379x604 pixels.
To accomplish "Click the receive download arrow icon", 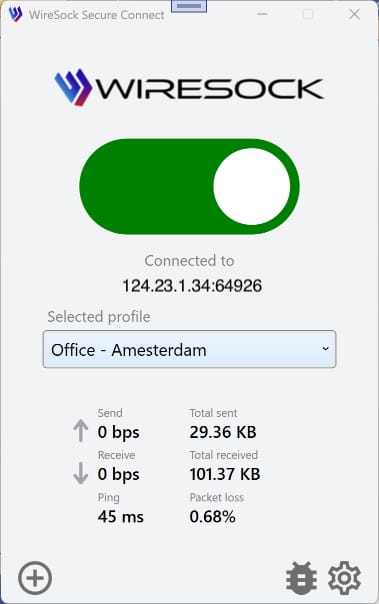I will coord(80,473).
